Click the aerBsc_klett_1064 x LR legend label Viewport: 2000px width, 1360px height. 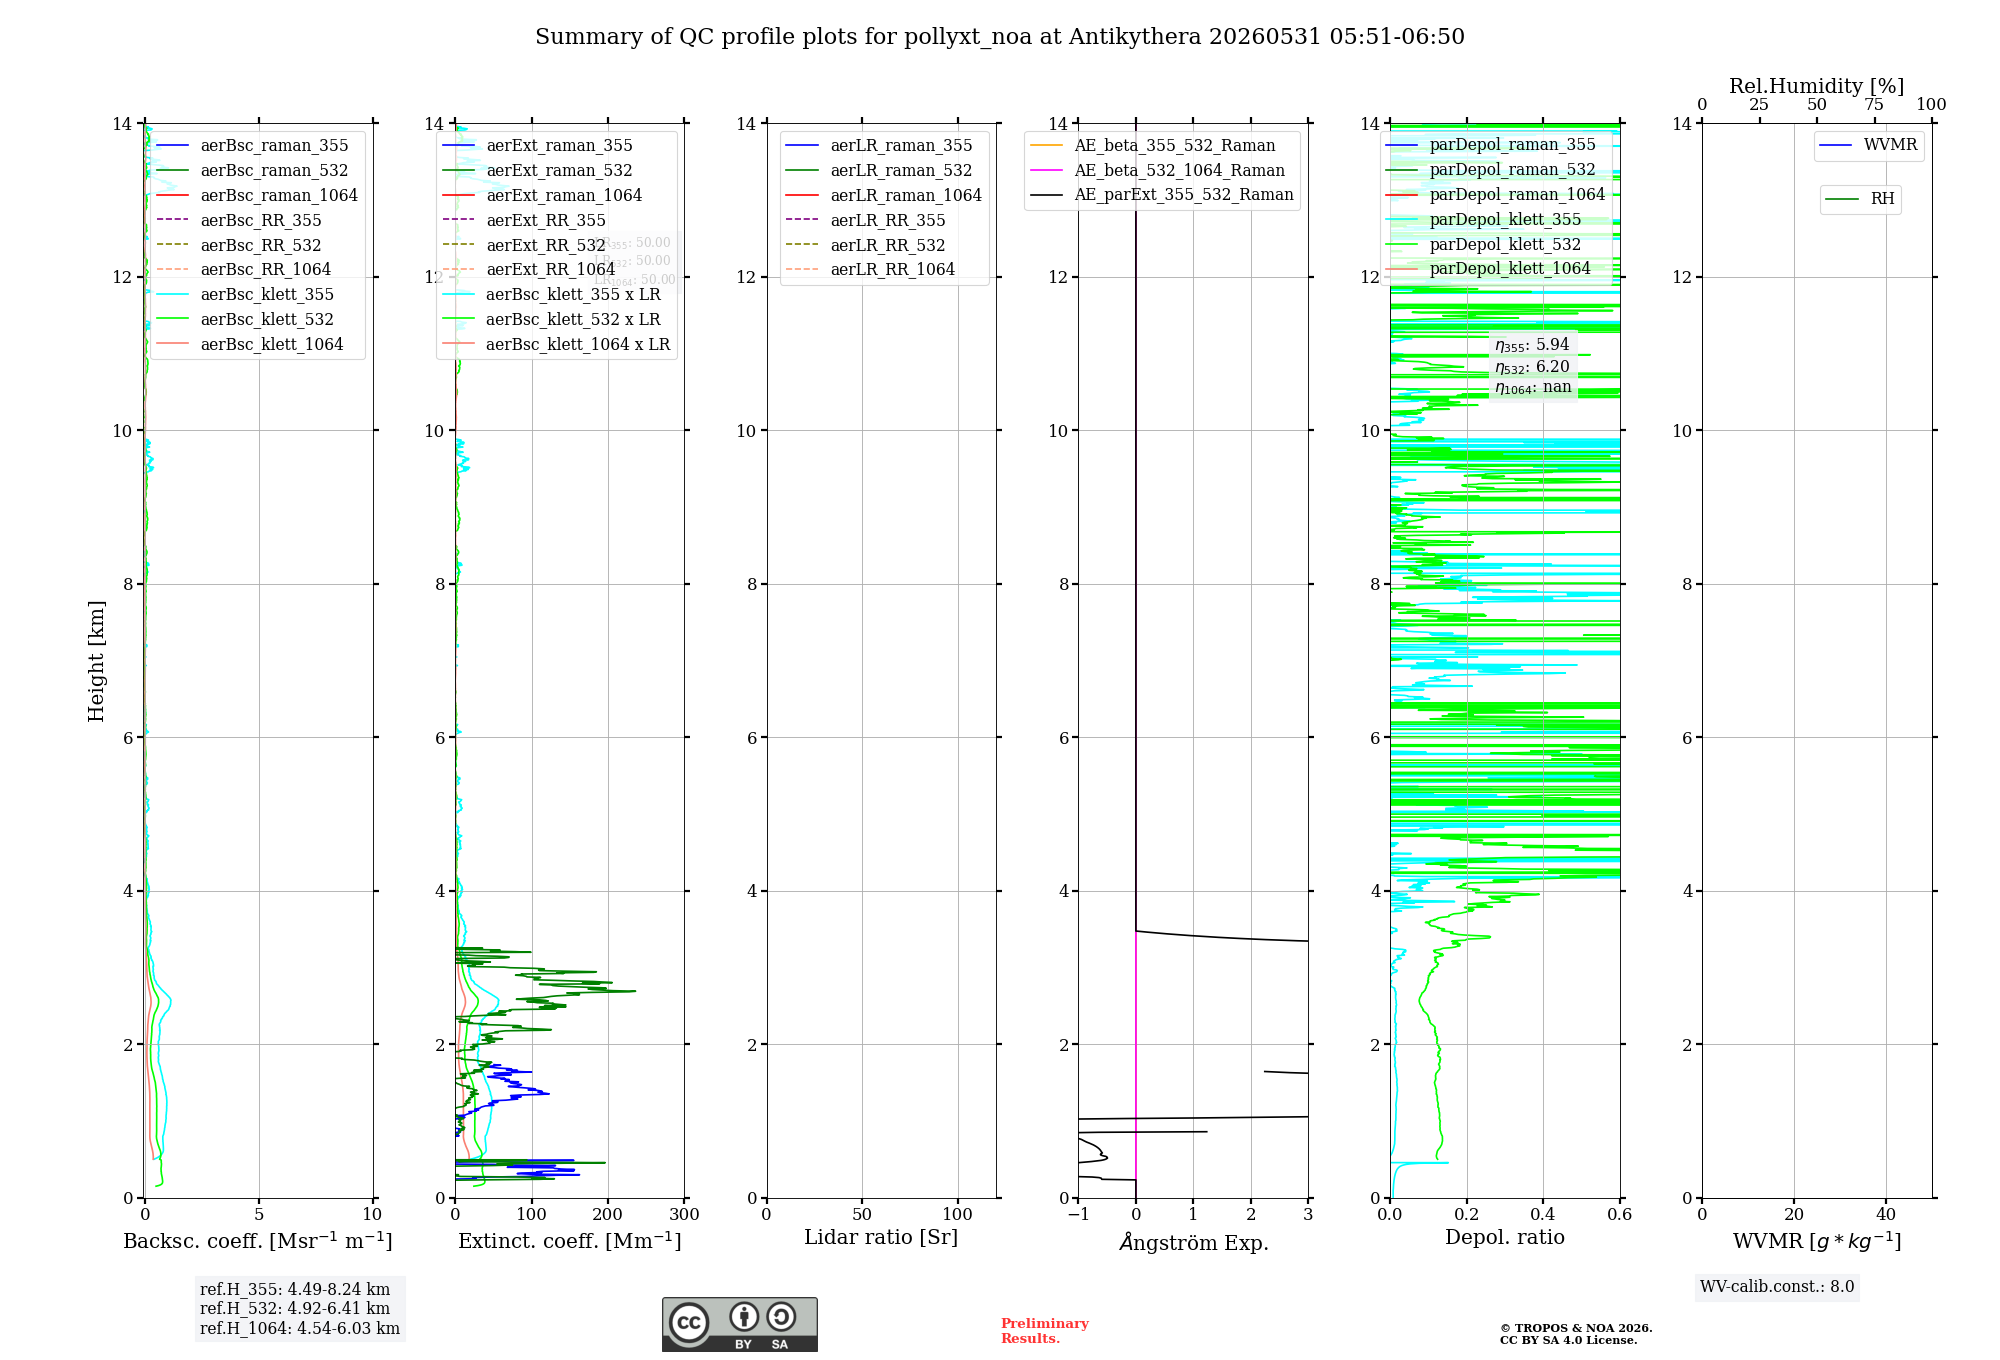coord(578,345)
